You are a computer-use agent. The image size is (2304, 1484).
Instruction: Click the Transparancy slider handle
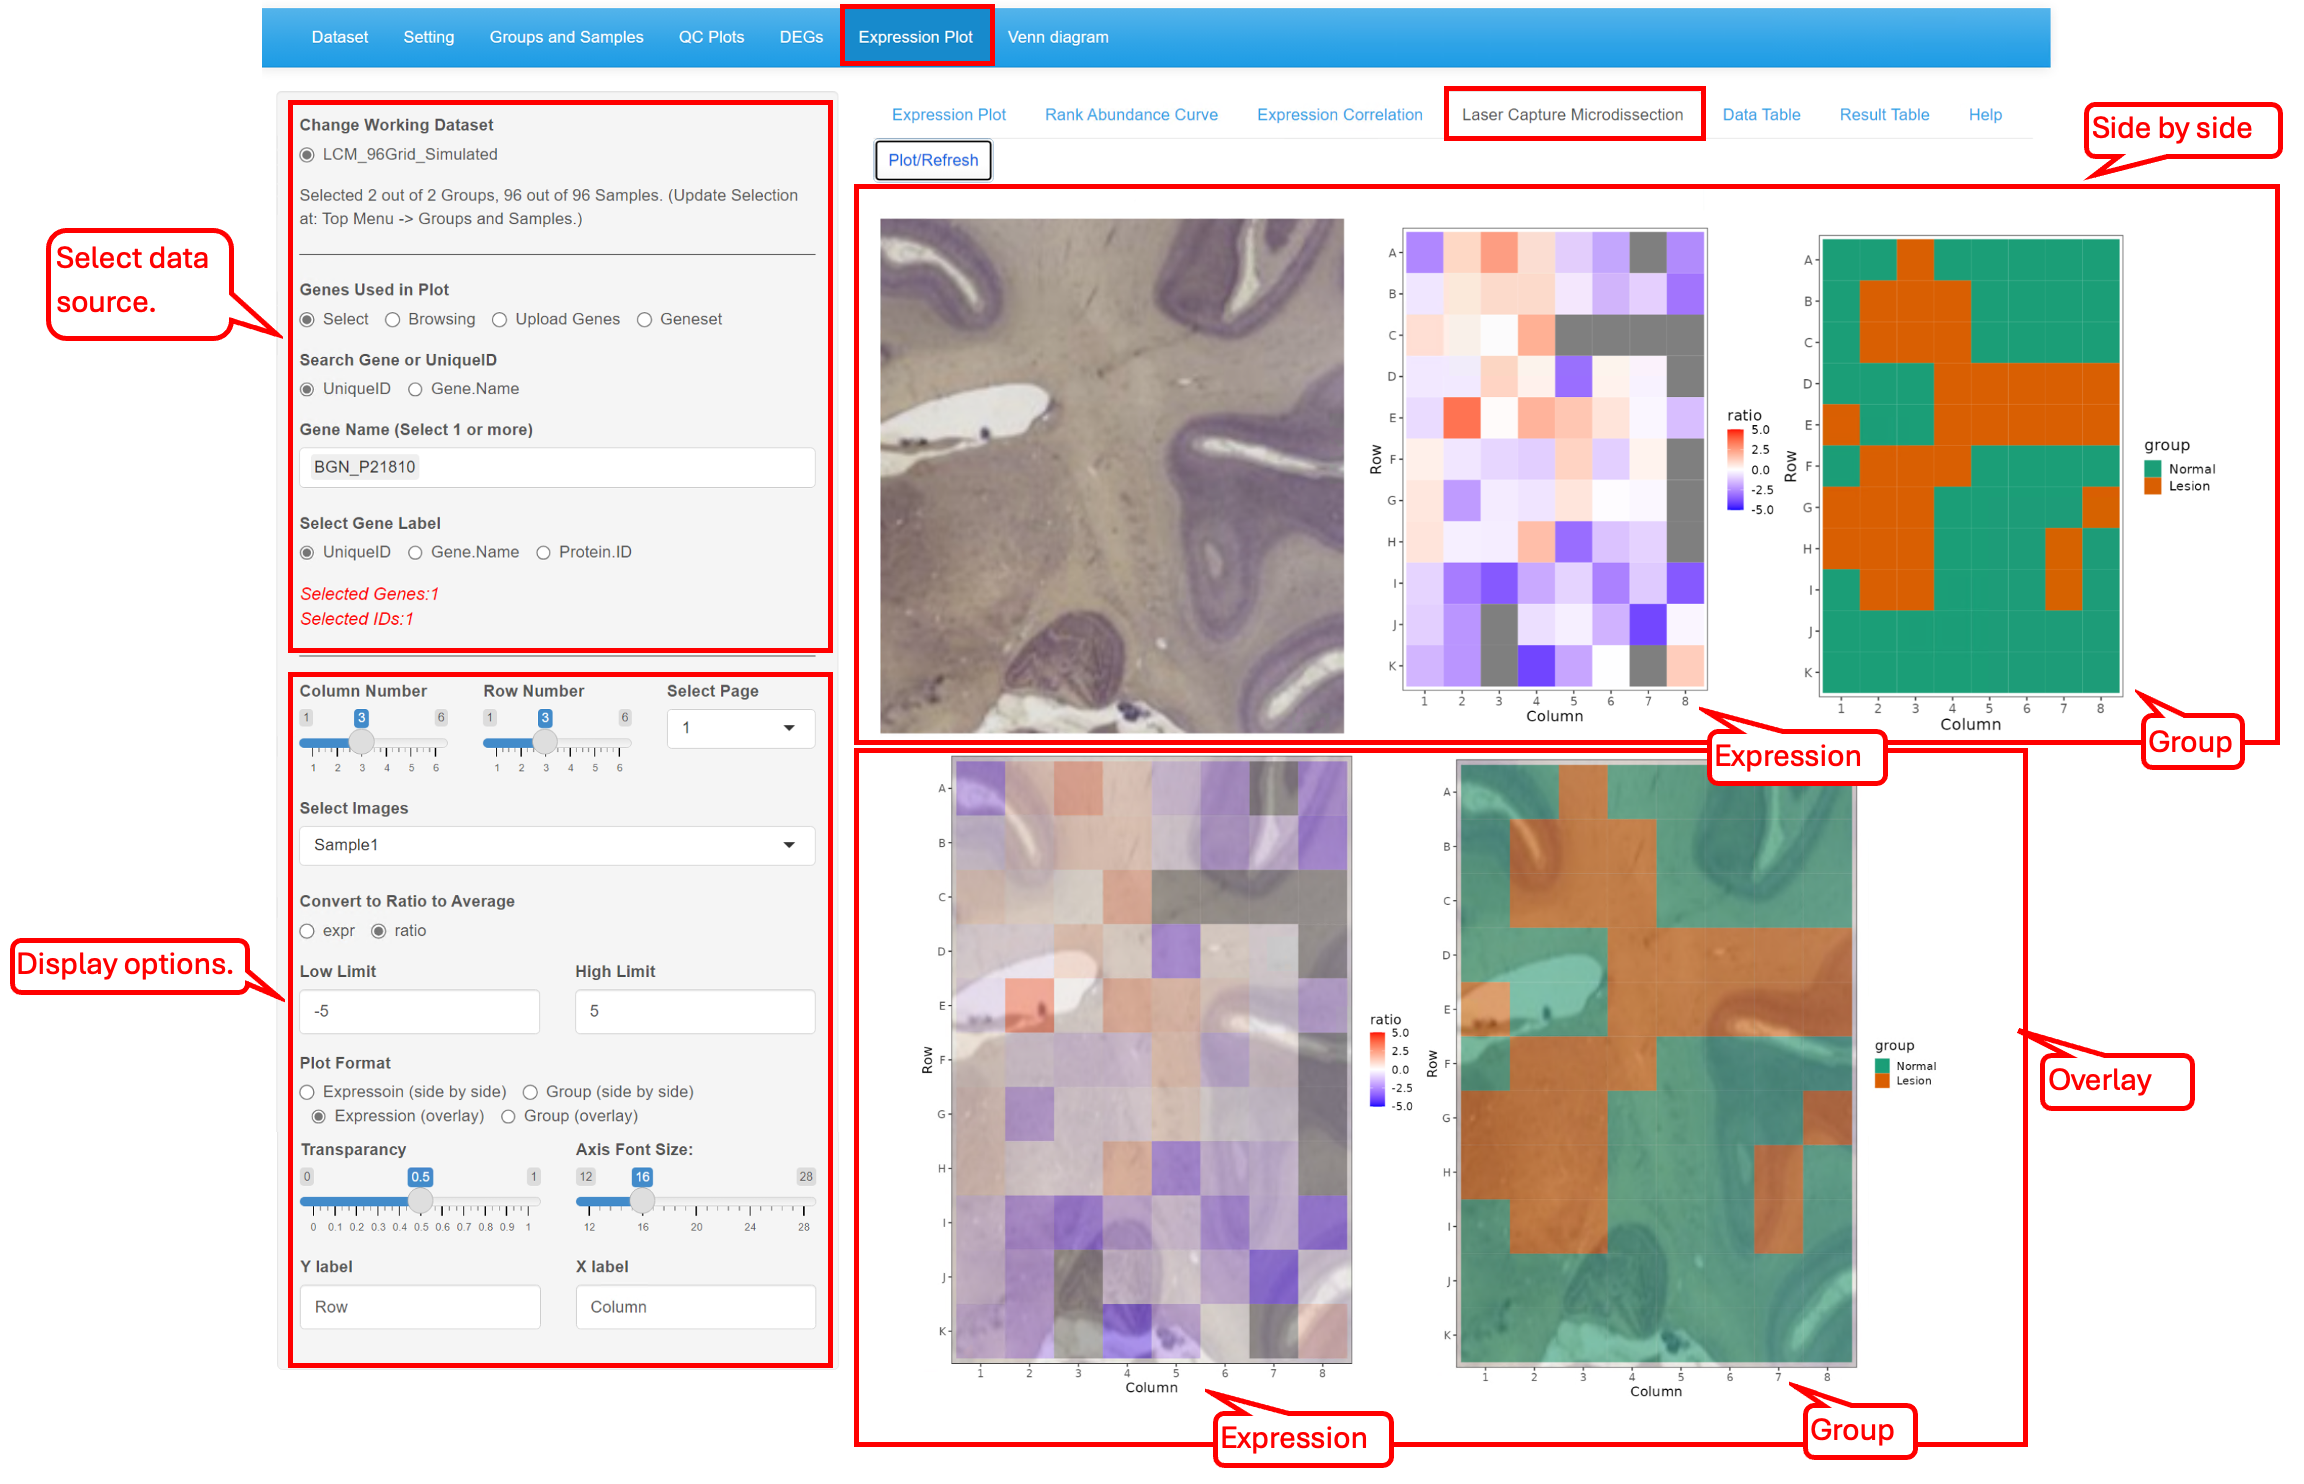(x=421, y=1200)
